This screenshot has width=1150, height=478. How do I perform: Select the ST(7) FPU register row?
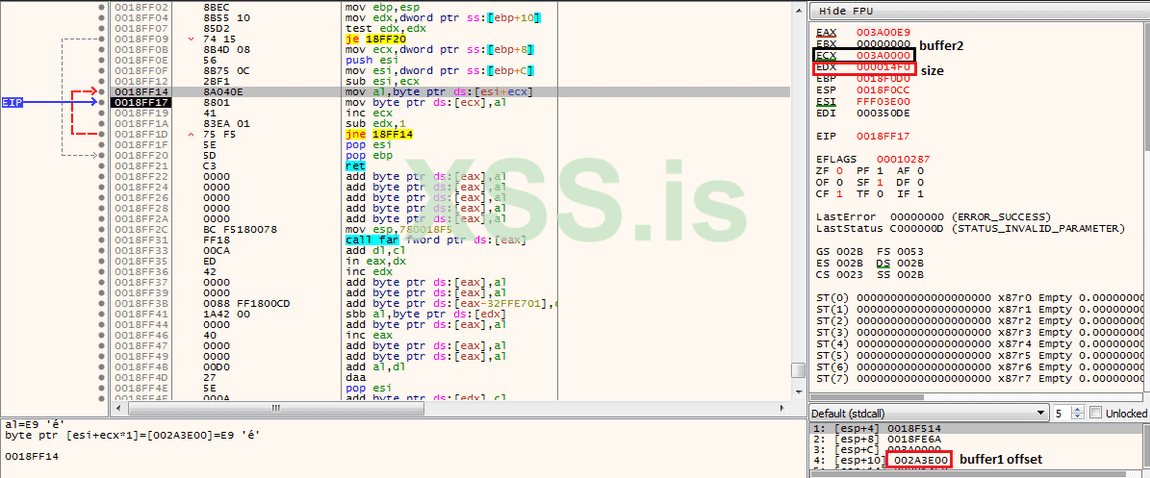coord(980,378)
